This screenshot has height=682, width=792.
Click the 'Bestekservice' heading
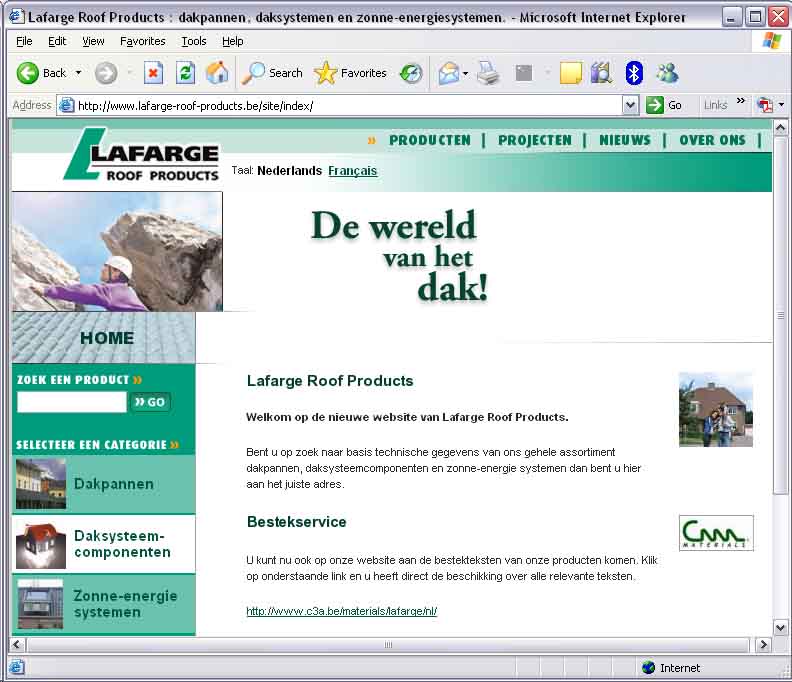pyautogui.click(x=296, y=522)
